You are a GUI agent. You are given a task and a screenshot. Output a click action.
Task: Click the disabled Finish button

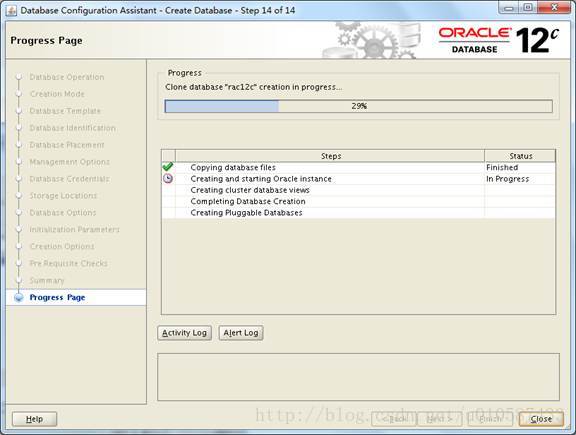pyautogui.click(x=490, y=419)
